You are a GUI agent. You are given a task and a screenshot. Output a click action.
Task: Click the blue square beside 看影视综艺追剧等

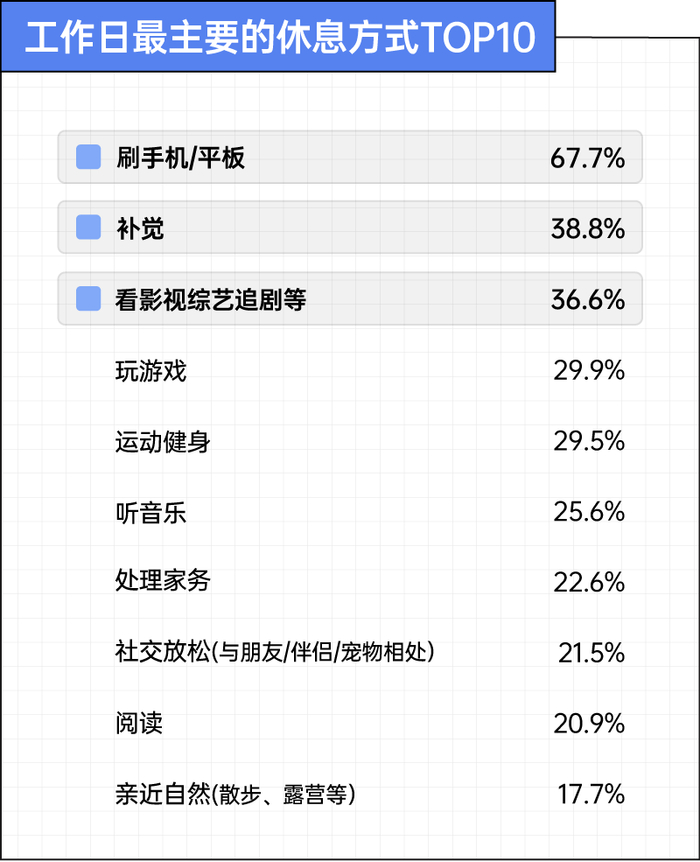tap(88, 299)
